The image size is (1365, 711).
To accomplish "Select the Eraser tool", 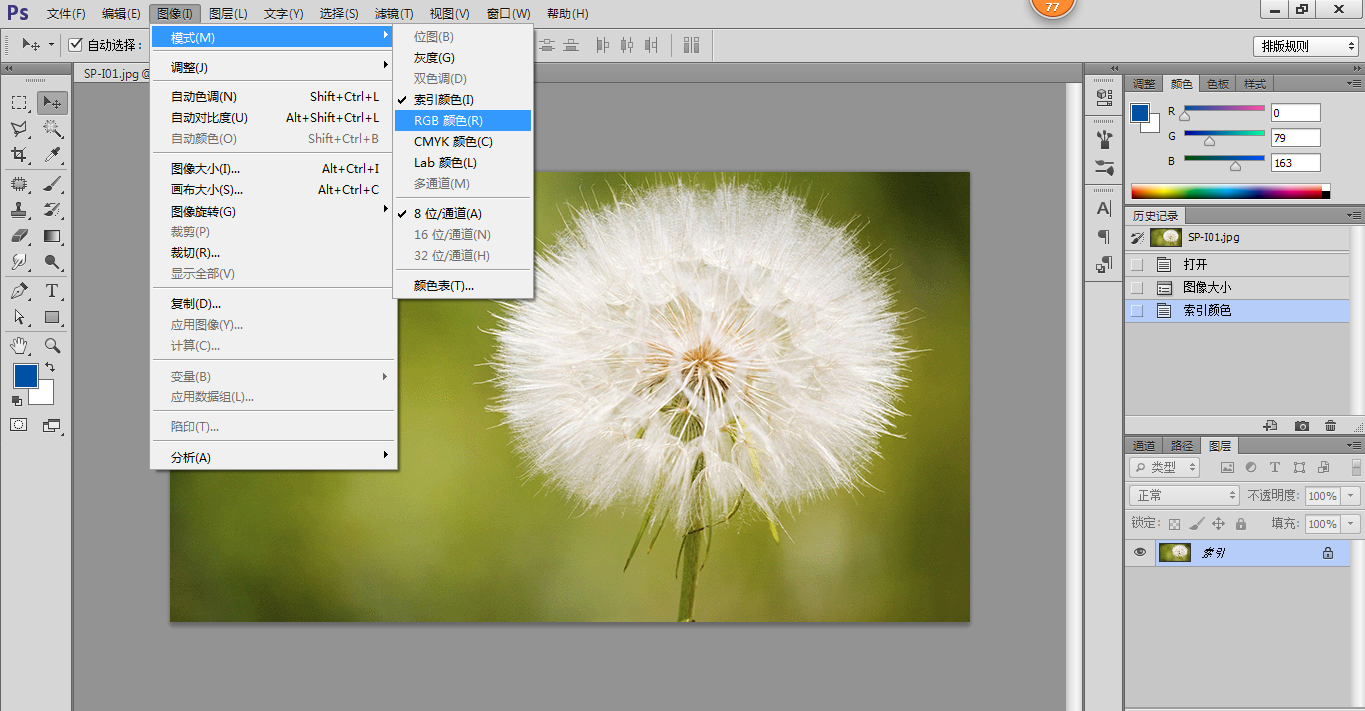I will (x=19, y=236).
